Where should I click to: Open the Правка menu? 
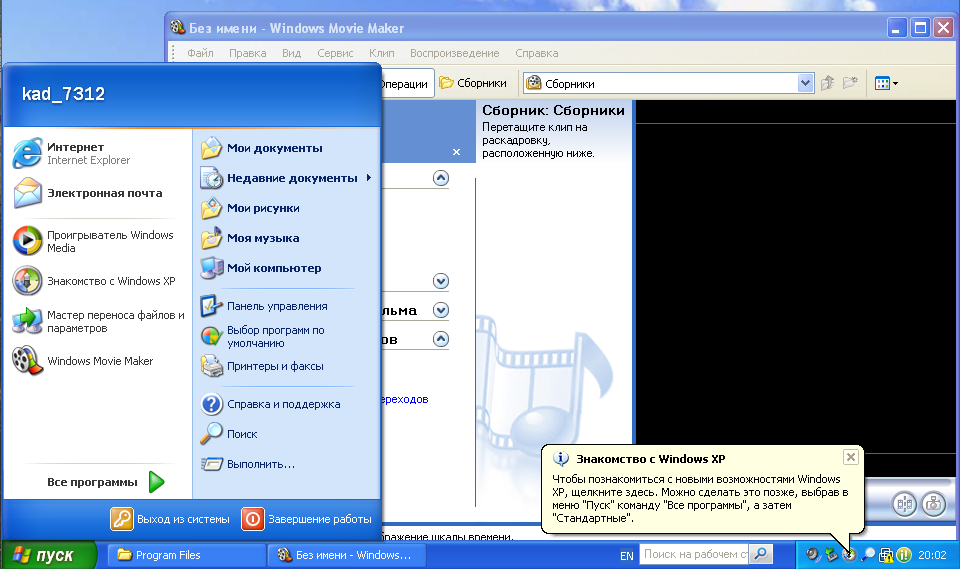pyautogui.click(x=247, y=53)
